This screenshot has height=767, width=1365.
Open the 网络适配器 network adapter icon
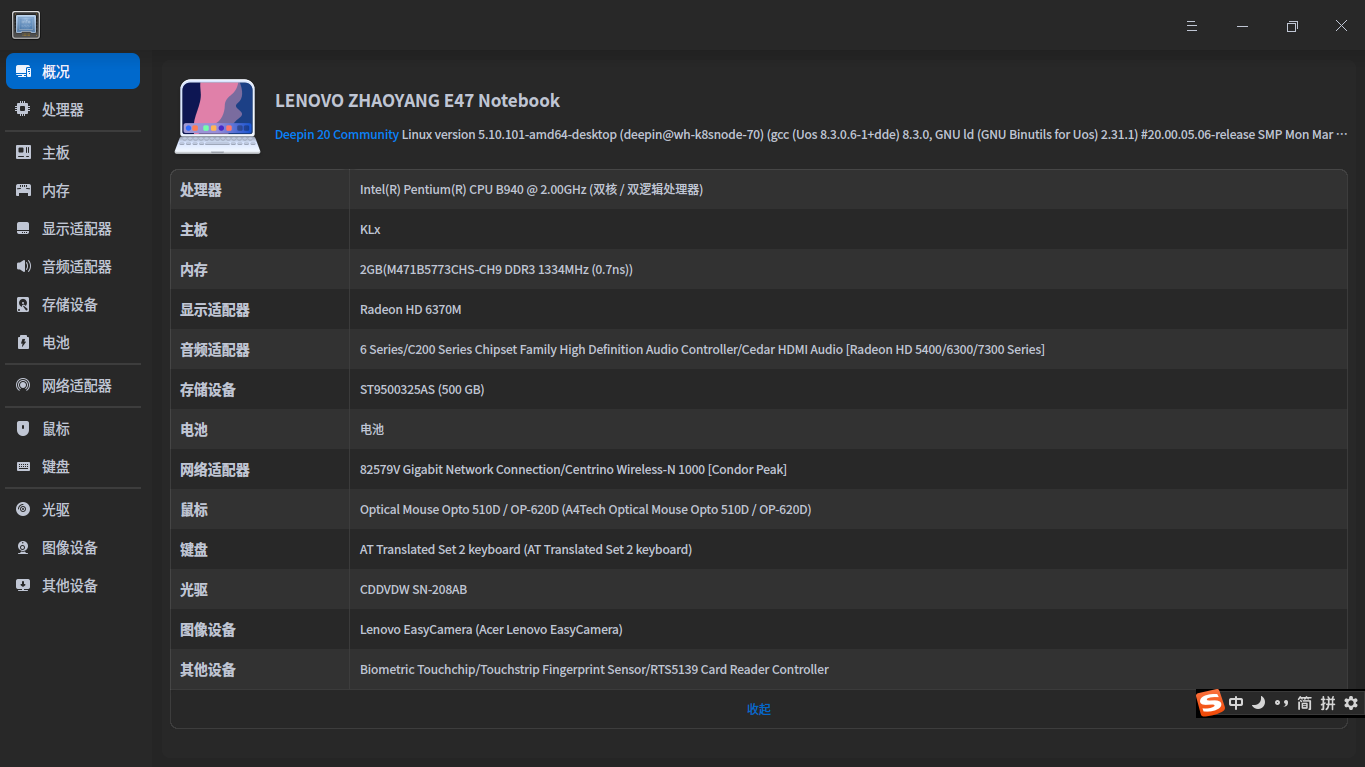23,386
